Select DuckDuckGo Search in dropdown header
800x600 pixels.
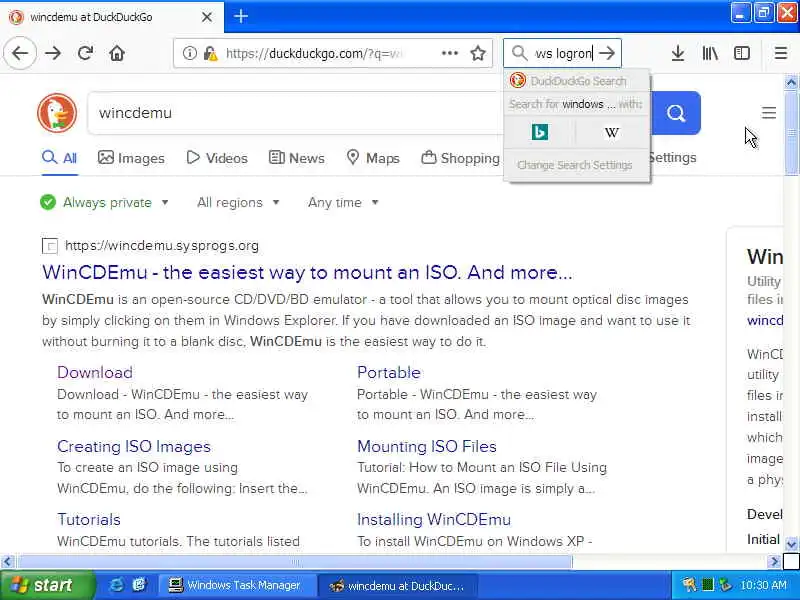point(577,81)
